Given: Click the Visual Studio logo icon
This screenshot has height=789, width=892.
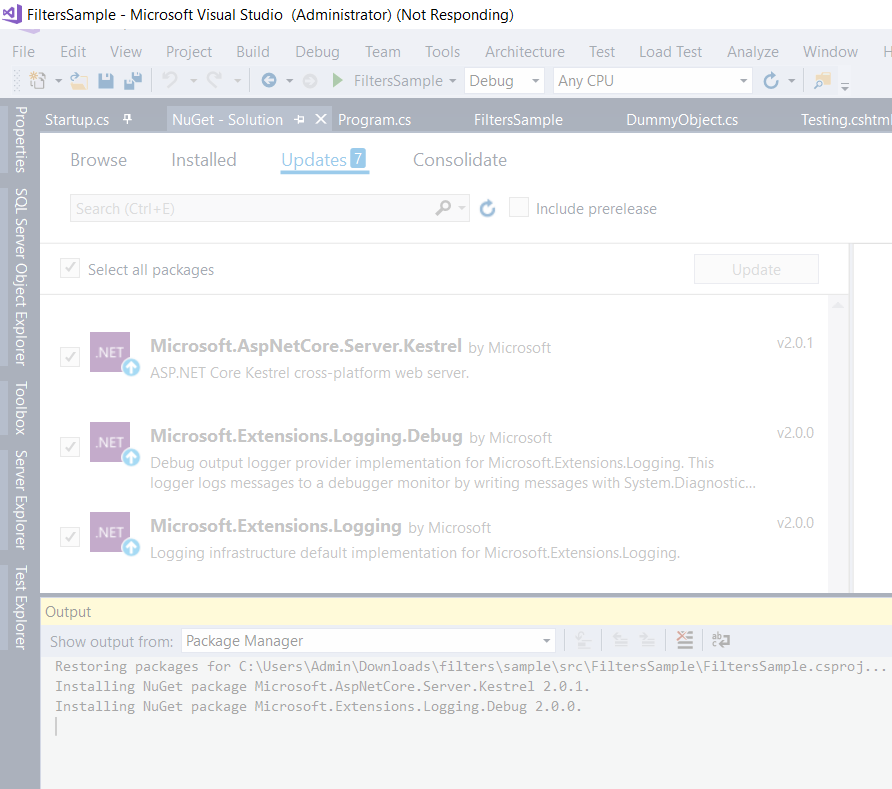Looking at the screenshot, I should pyautogui.click(x=13, y=14).
